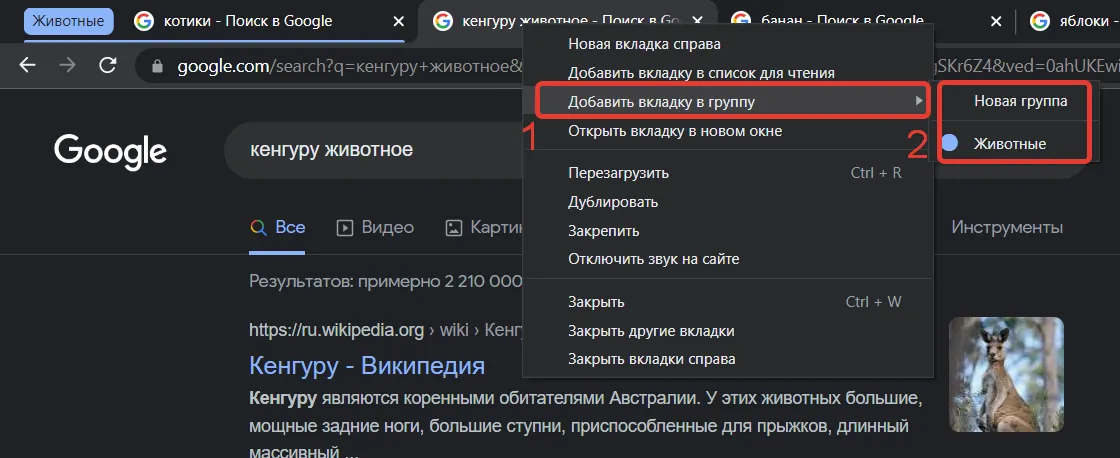The image size is (1120, 458).
Task: Select Закрыть вкладки справа
Action: pyautogui.click(x=728, y=359)
